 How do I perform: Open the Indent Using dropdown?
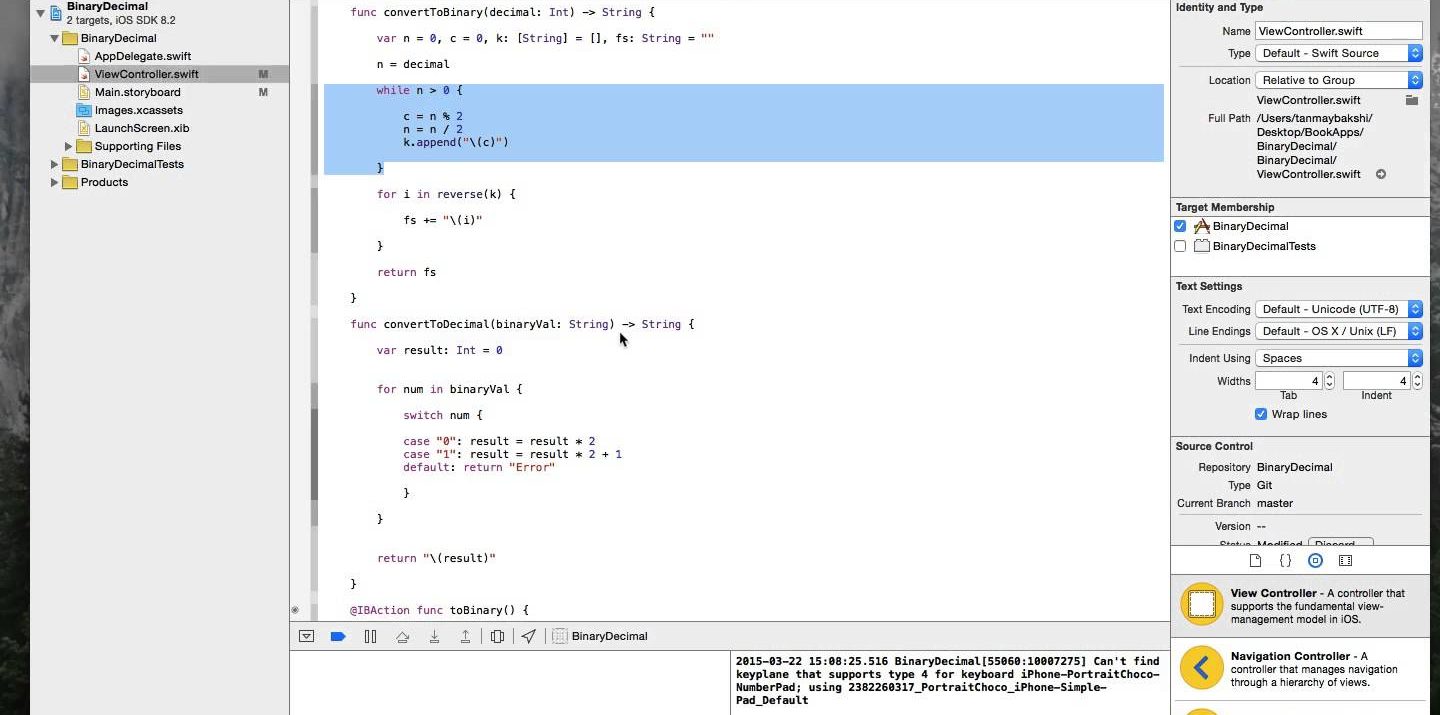[1339, 358]
